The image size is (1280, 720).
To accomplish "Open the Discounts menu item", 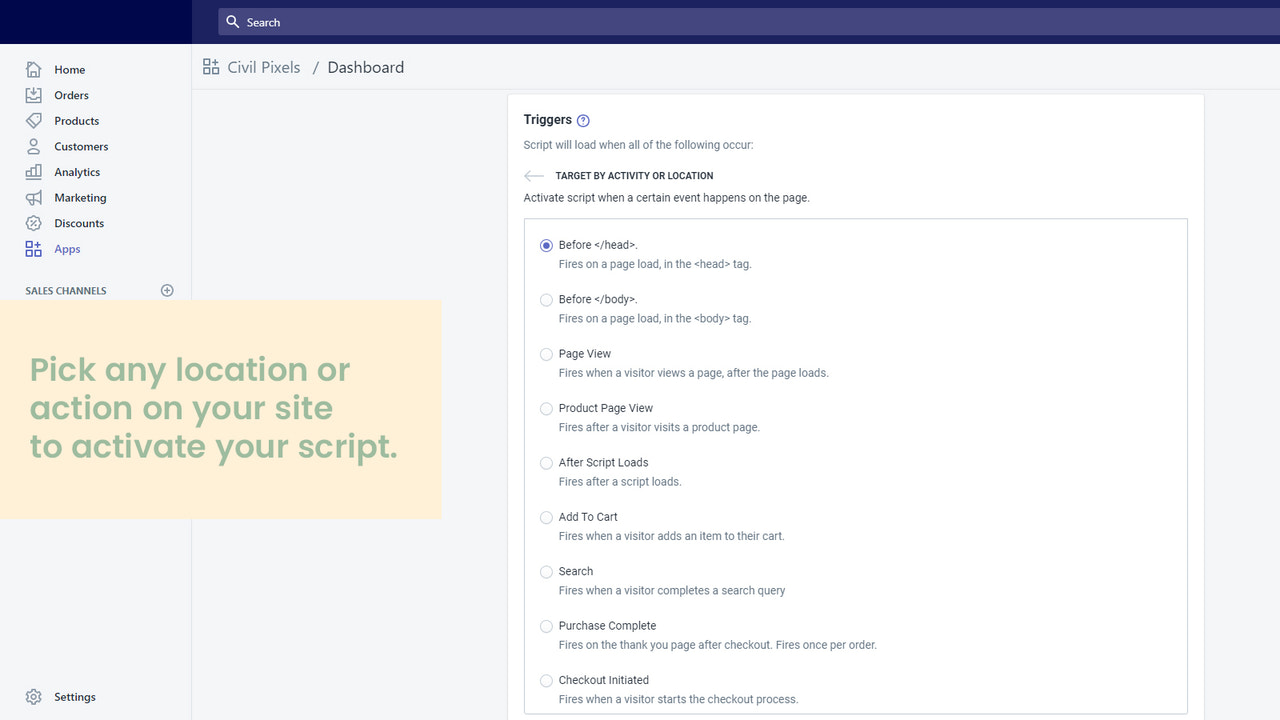I will pos(79,223).
